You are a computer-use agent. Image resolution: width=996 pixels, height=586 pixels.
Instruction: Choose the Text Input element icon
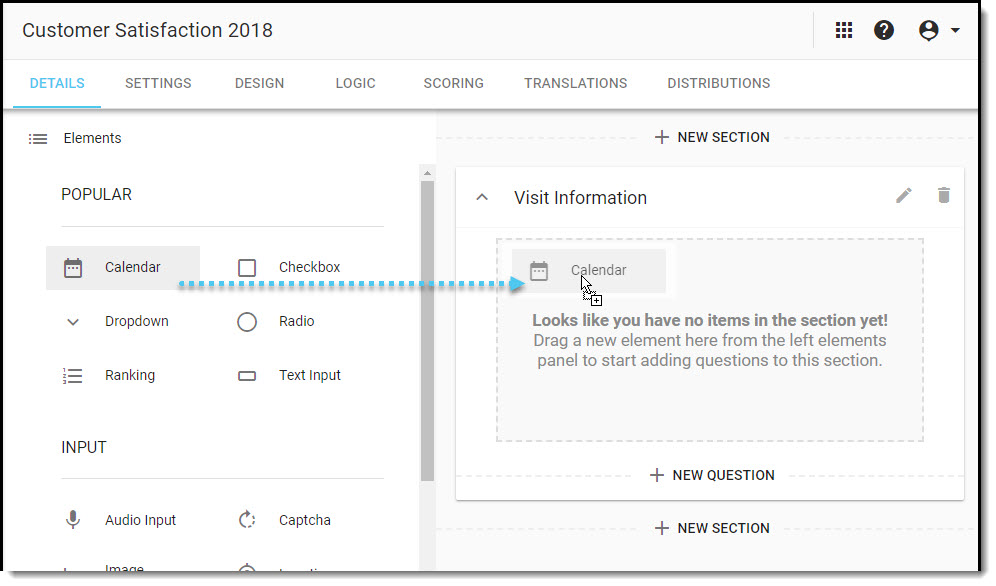(247, 376)
